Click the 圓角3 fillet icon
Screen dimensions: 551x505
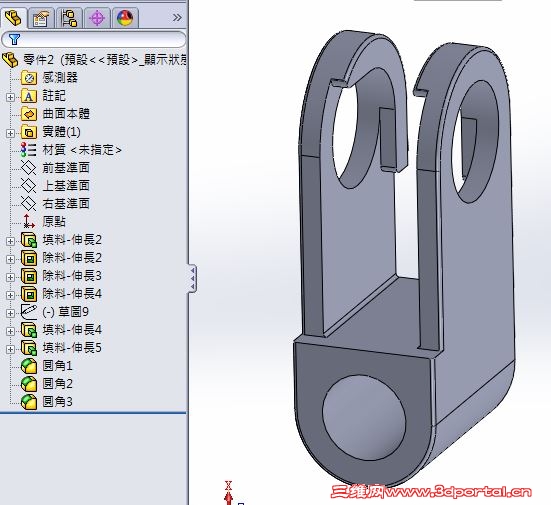coord(29,402)
